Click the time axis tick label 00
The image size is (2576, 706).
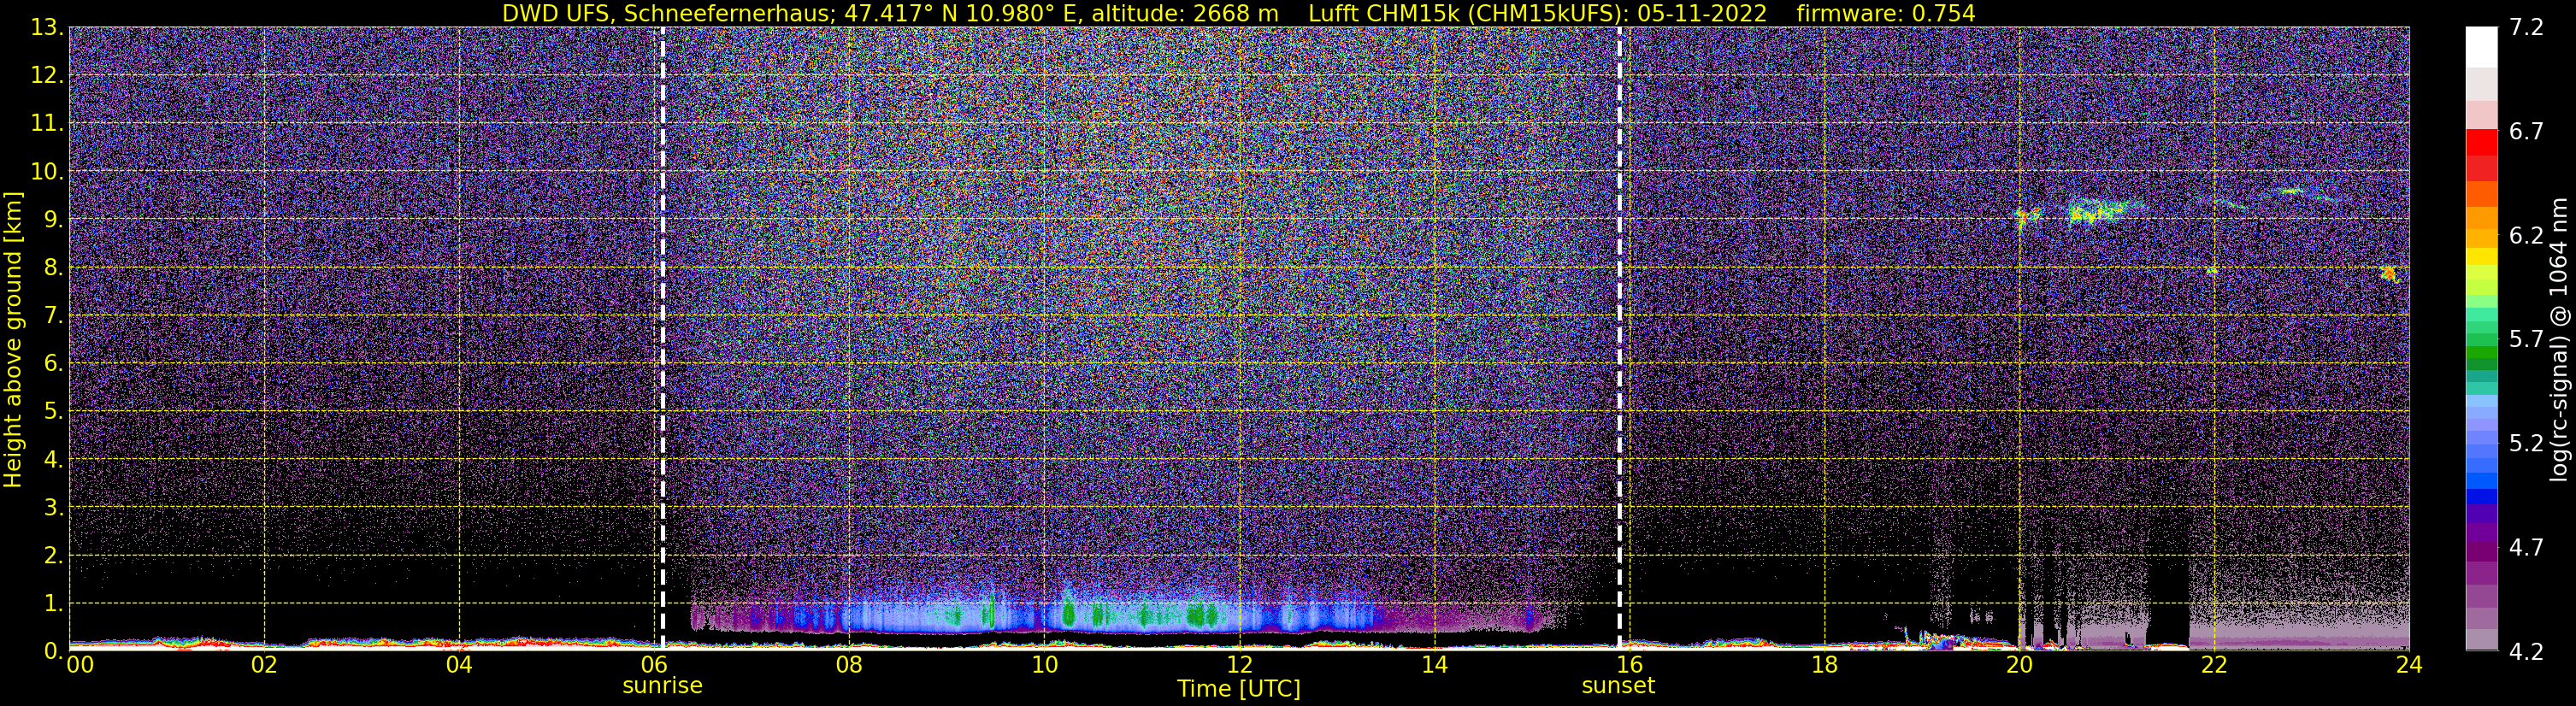pyautogui.click(x=80, y=665)
